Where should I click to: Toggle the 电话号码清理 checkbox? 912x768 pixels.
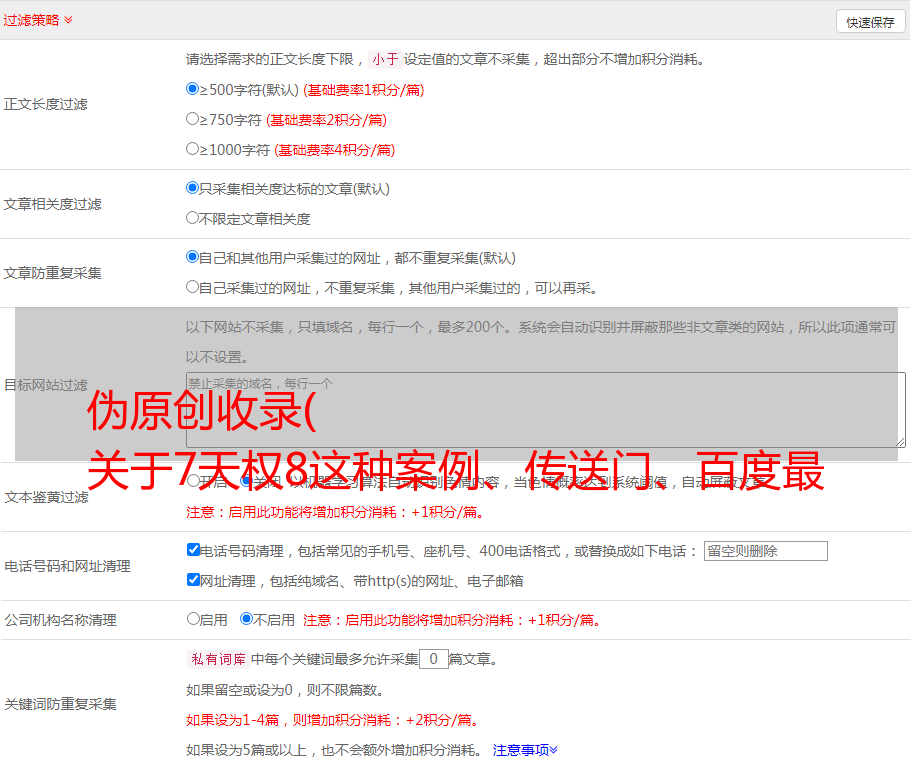(193, 550)
